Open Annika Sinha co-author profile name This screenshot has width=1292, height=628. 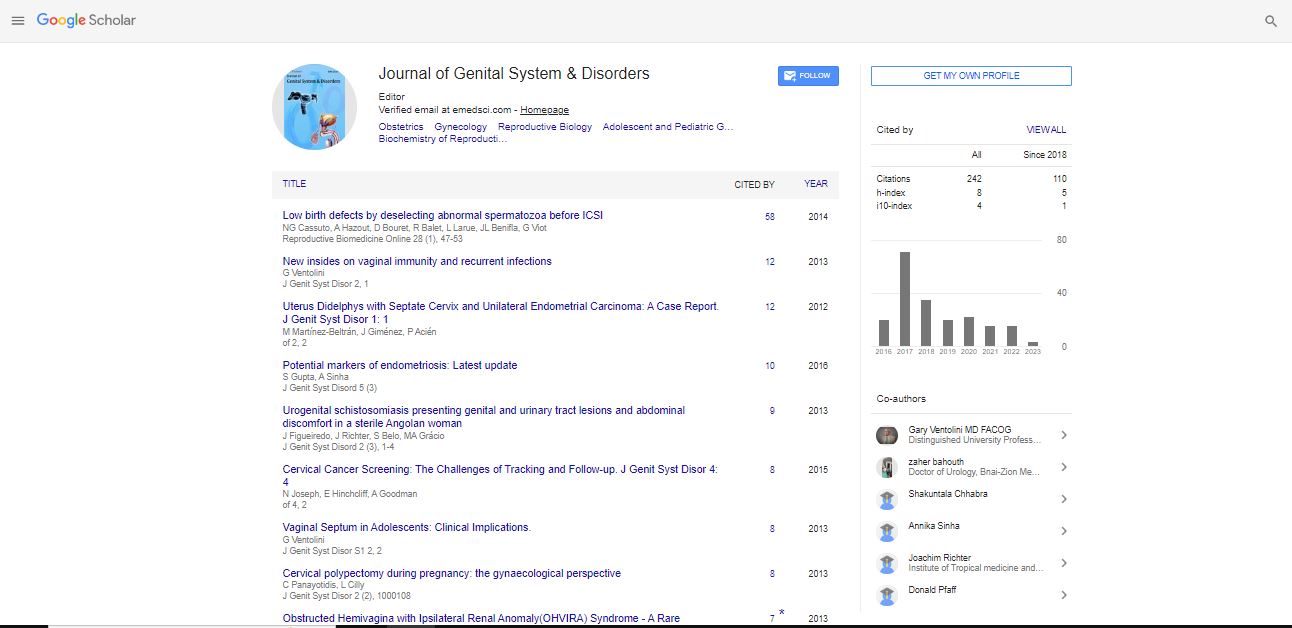point(934,526)
